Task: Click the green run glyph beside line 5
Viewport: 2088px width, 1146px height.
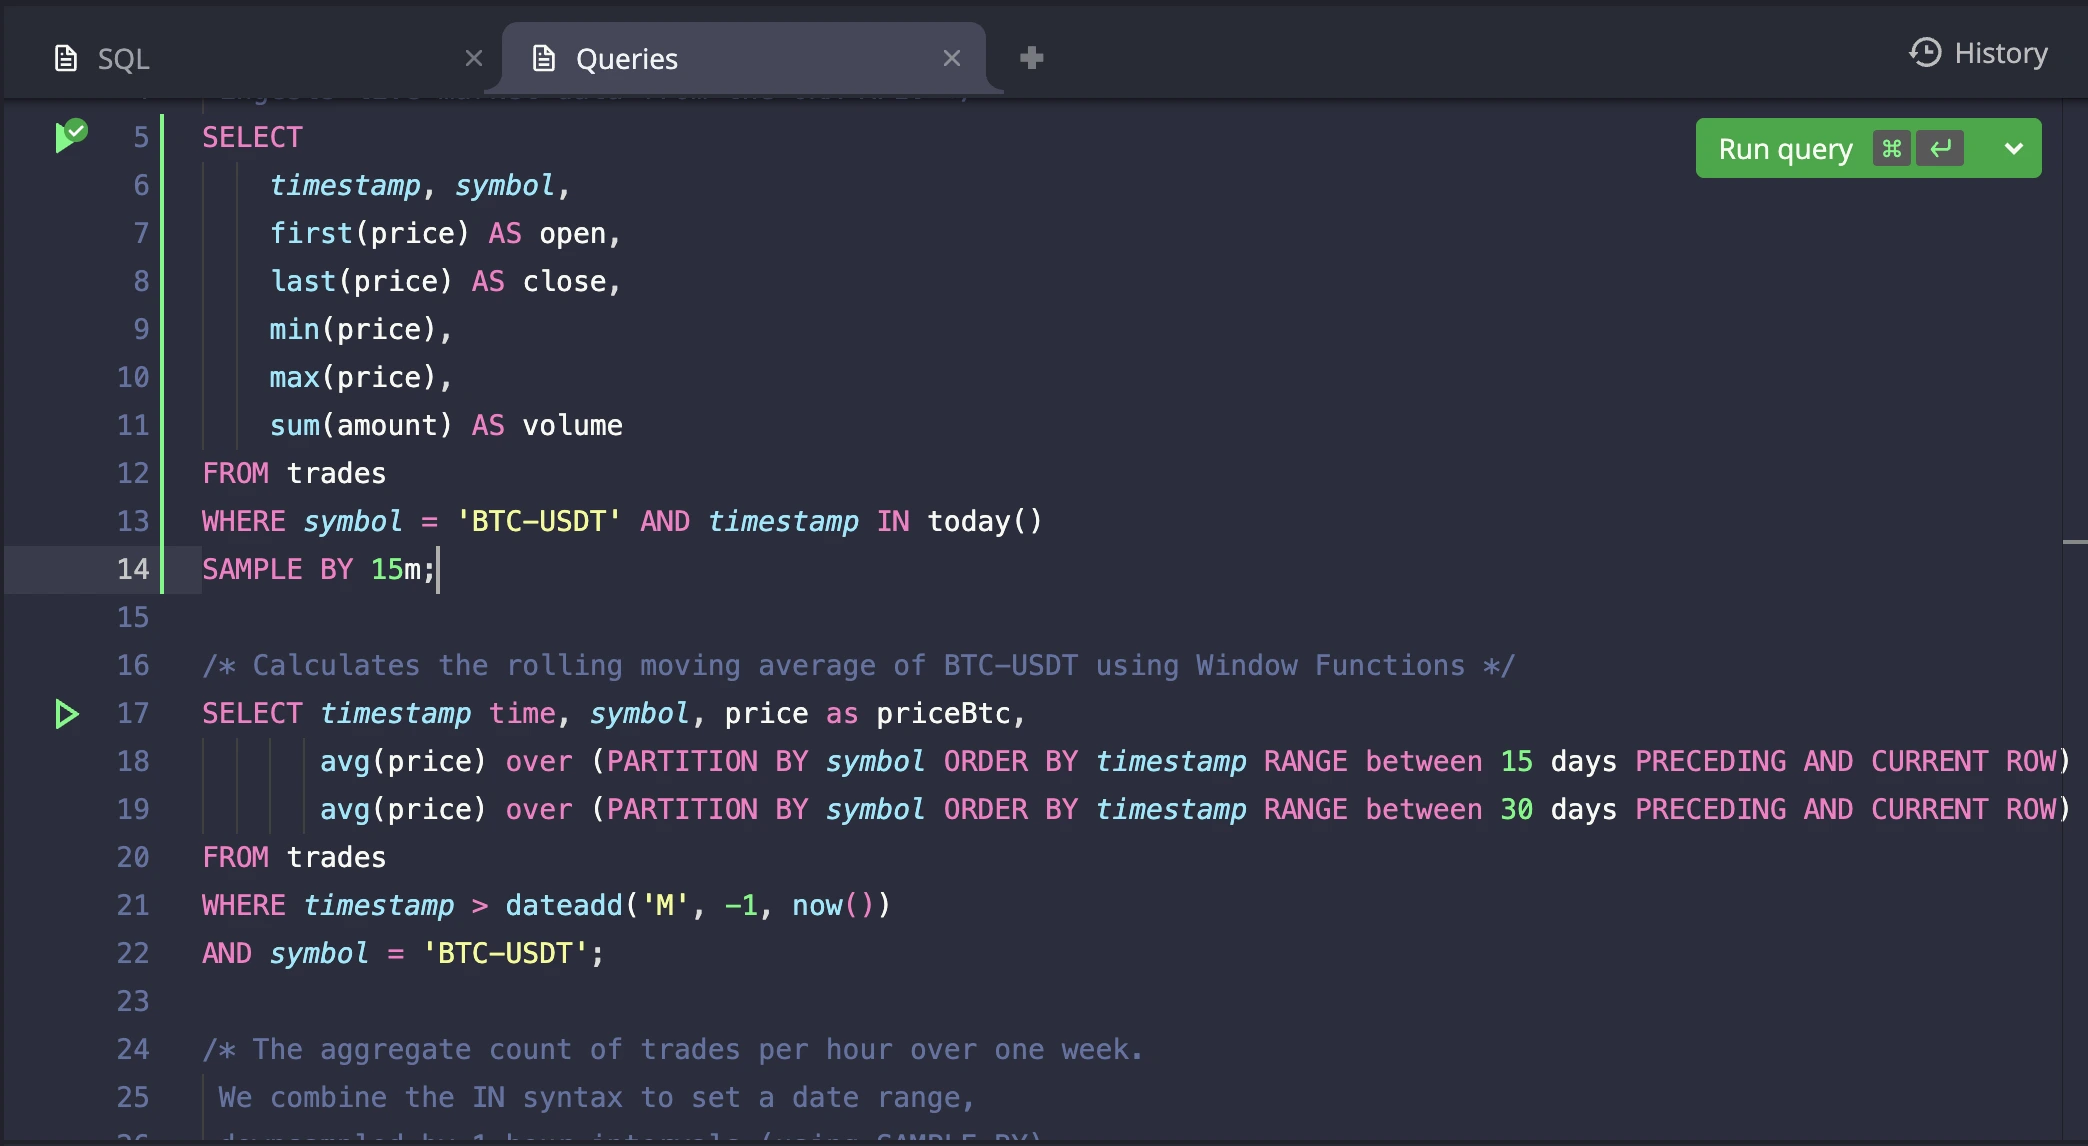Action: coord(71,133)
